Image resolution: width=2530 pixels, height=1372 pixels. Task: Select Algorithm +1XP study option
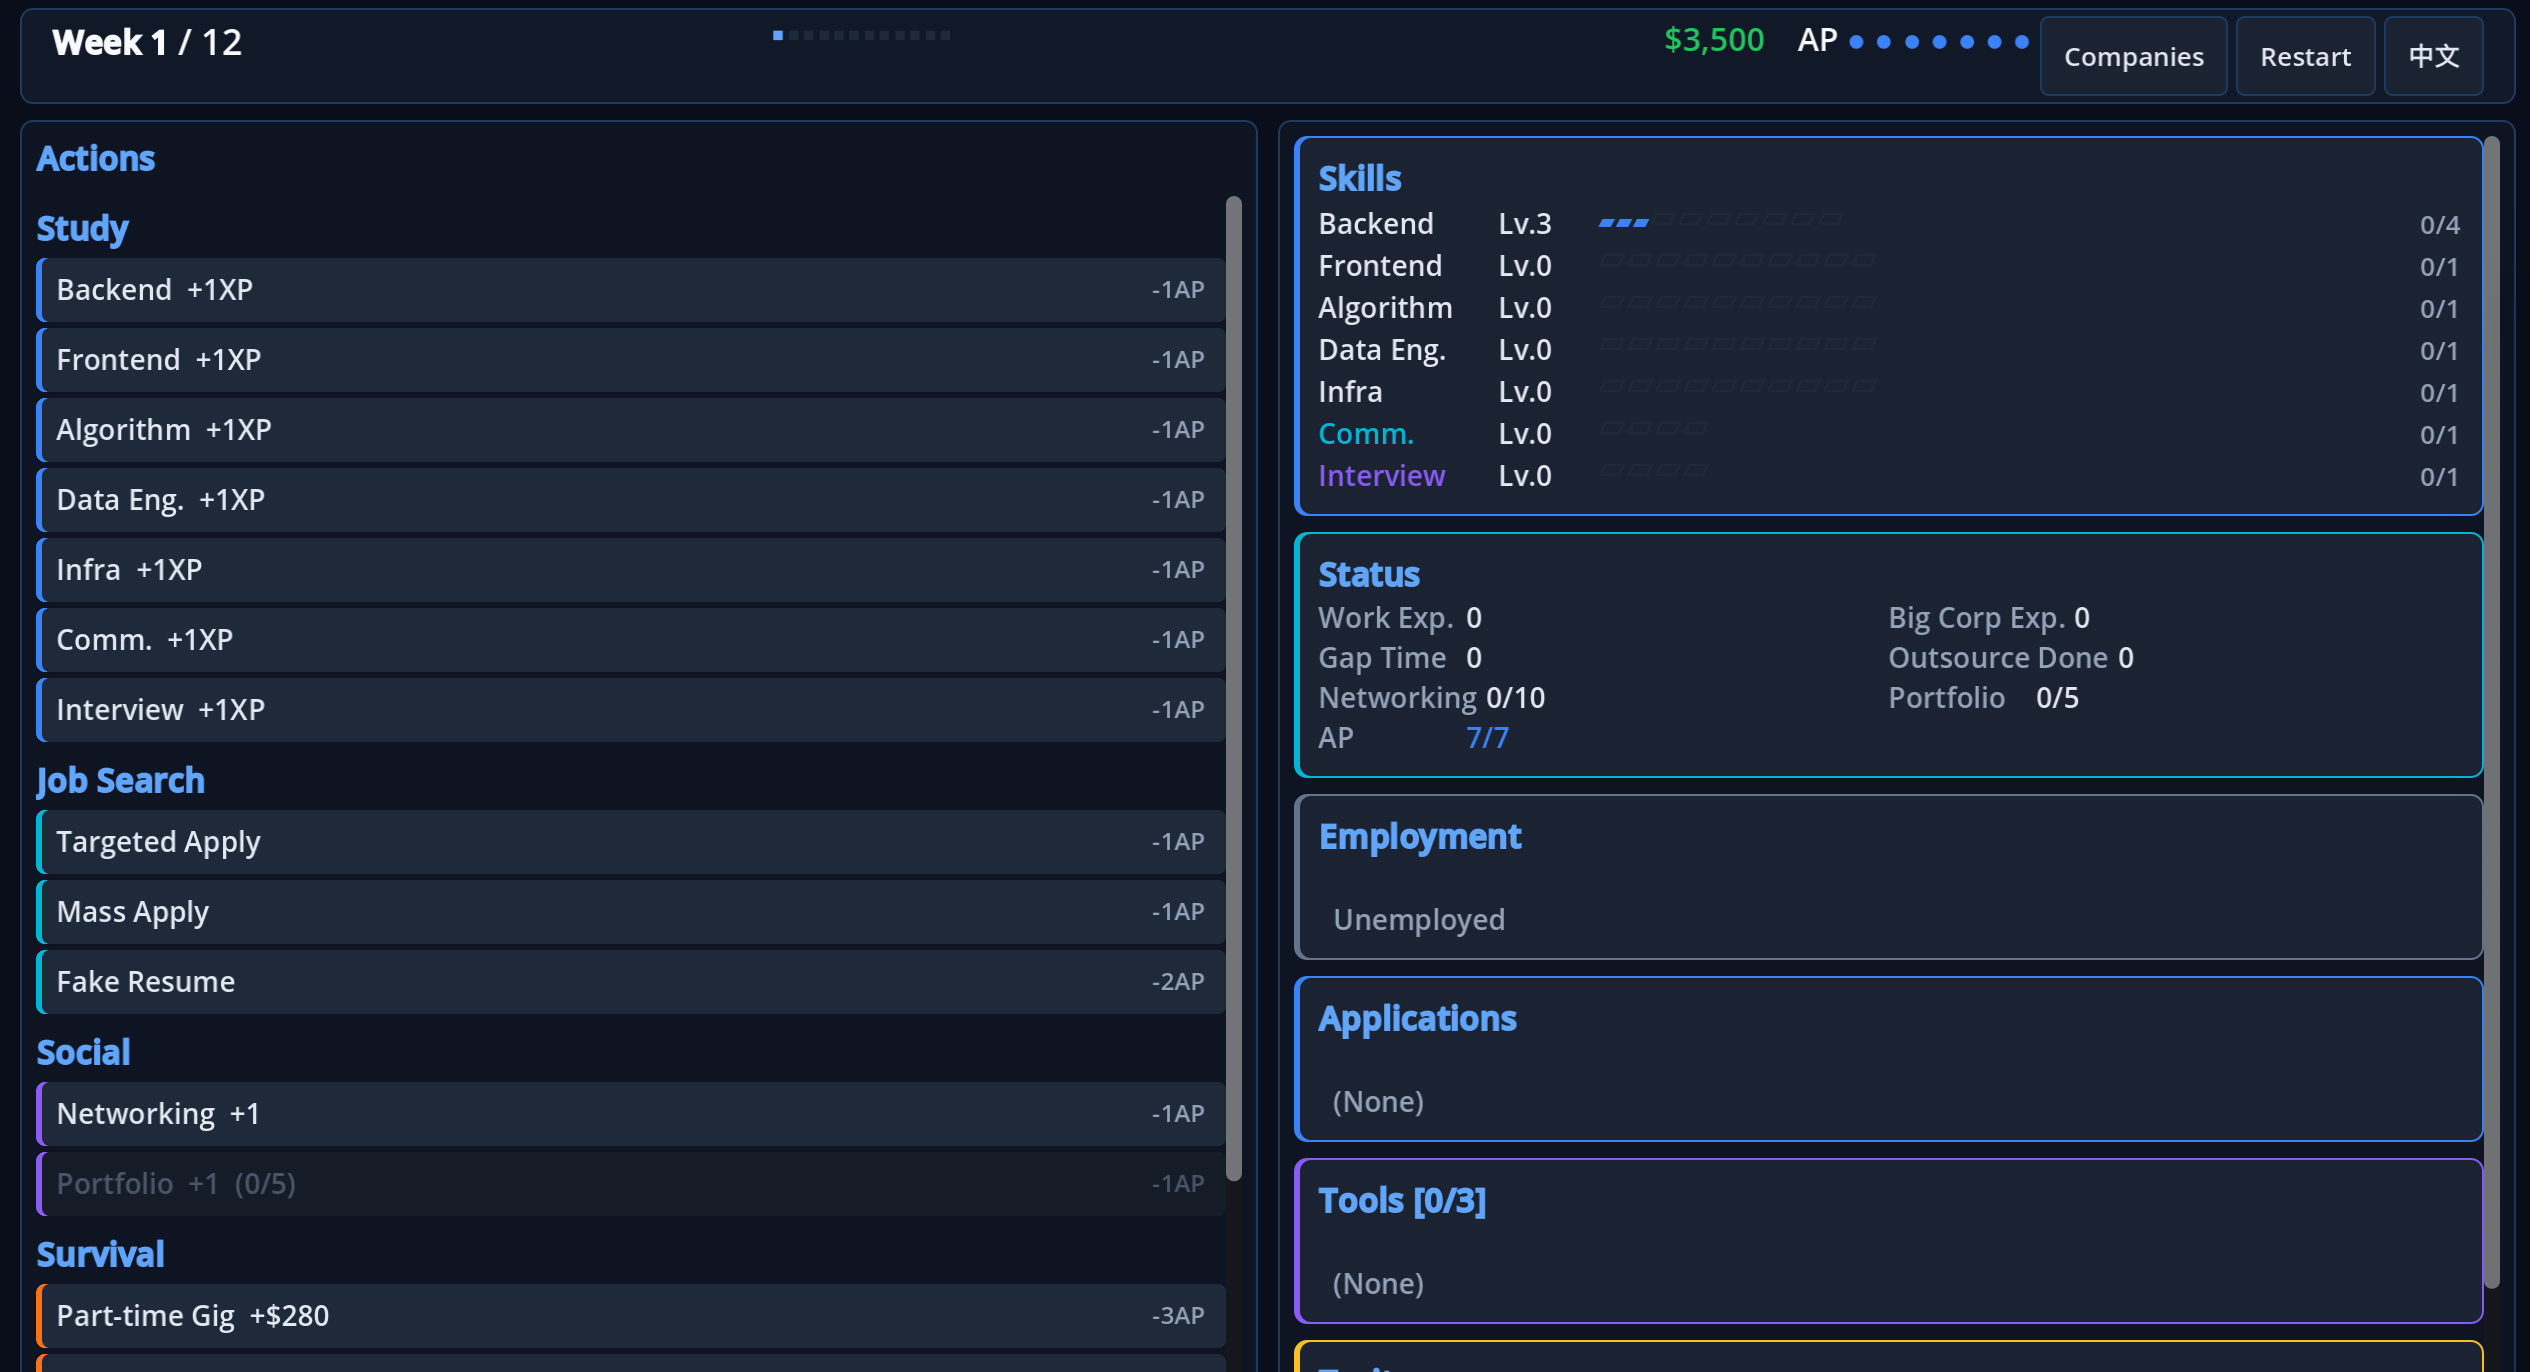[x=630, y=430]
